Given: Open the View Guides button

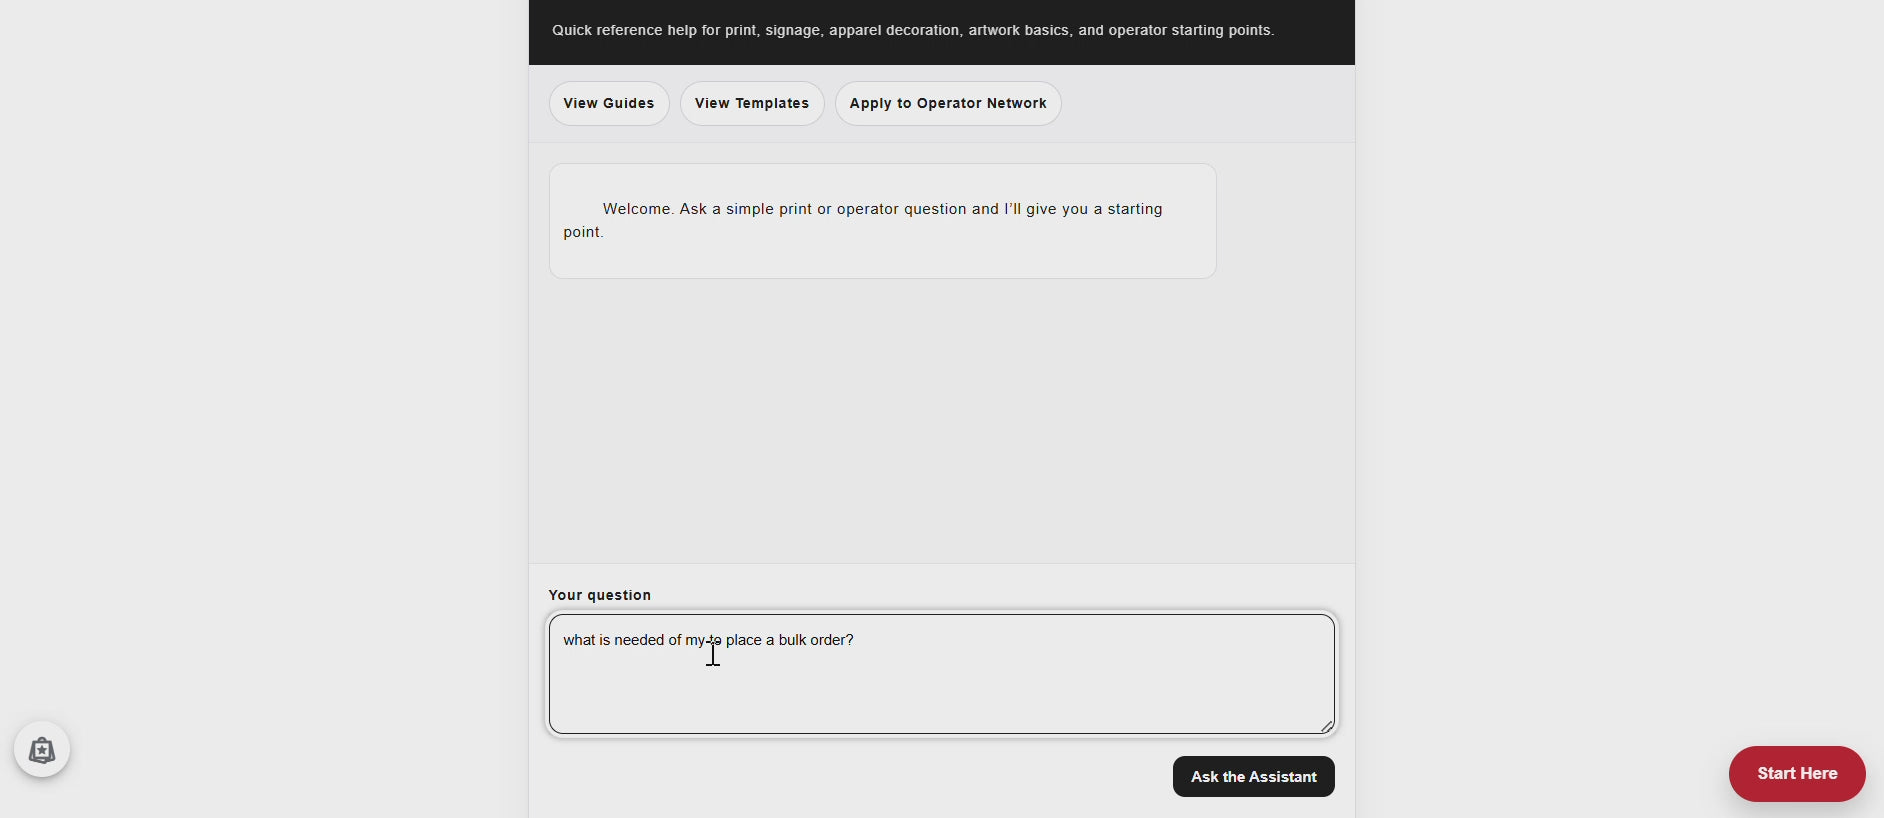Looking at the screenshot, I should click(x=609, y=103).
